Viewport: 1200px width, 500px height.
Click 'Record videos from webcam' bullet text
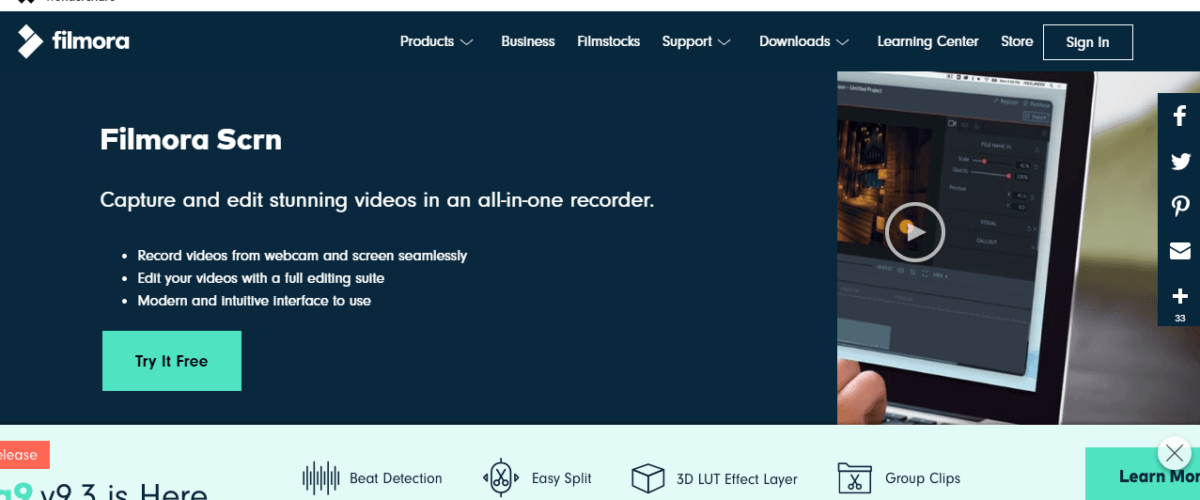(302, 256)
